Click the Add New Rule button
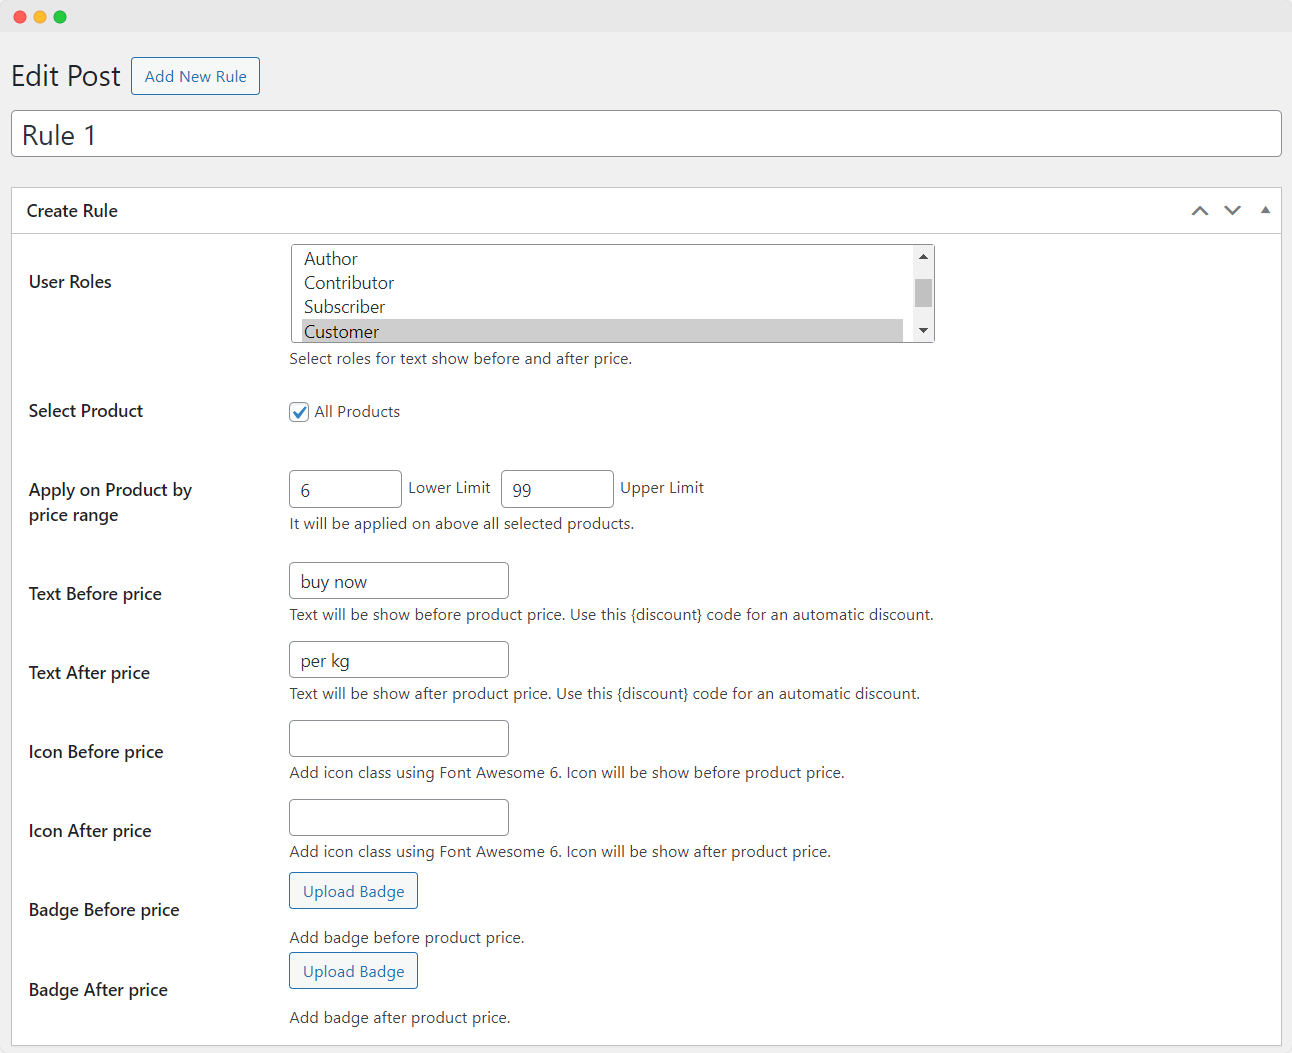The image size is (1292, 1053). [x=195, y=76]
